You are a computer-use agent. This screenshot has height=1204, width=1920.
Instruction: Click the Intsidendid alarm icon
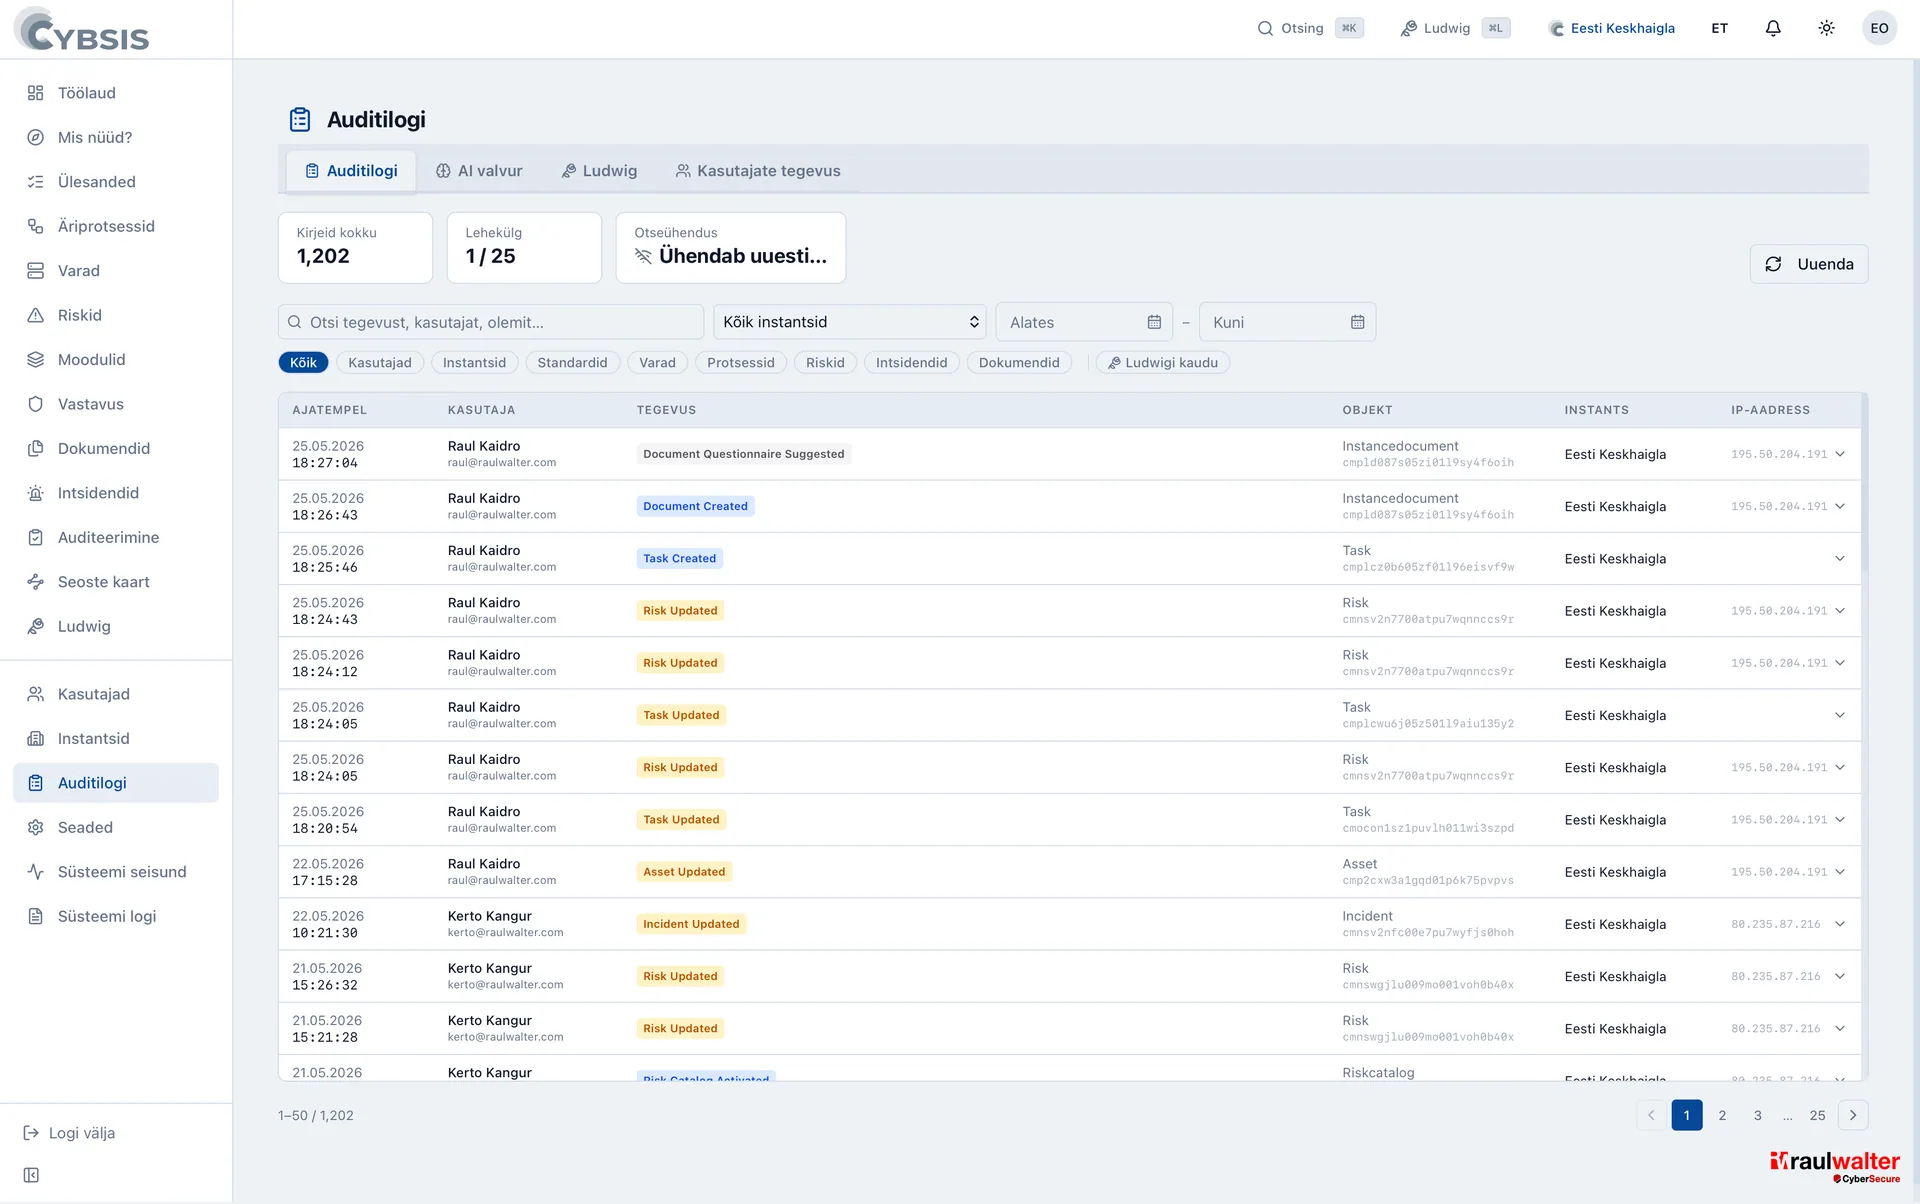(35, 493)
